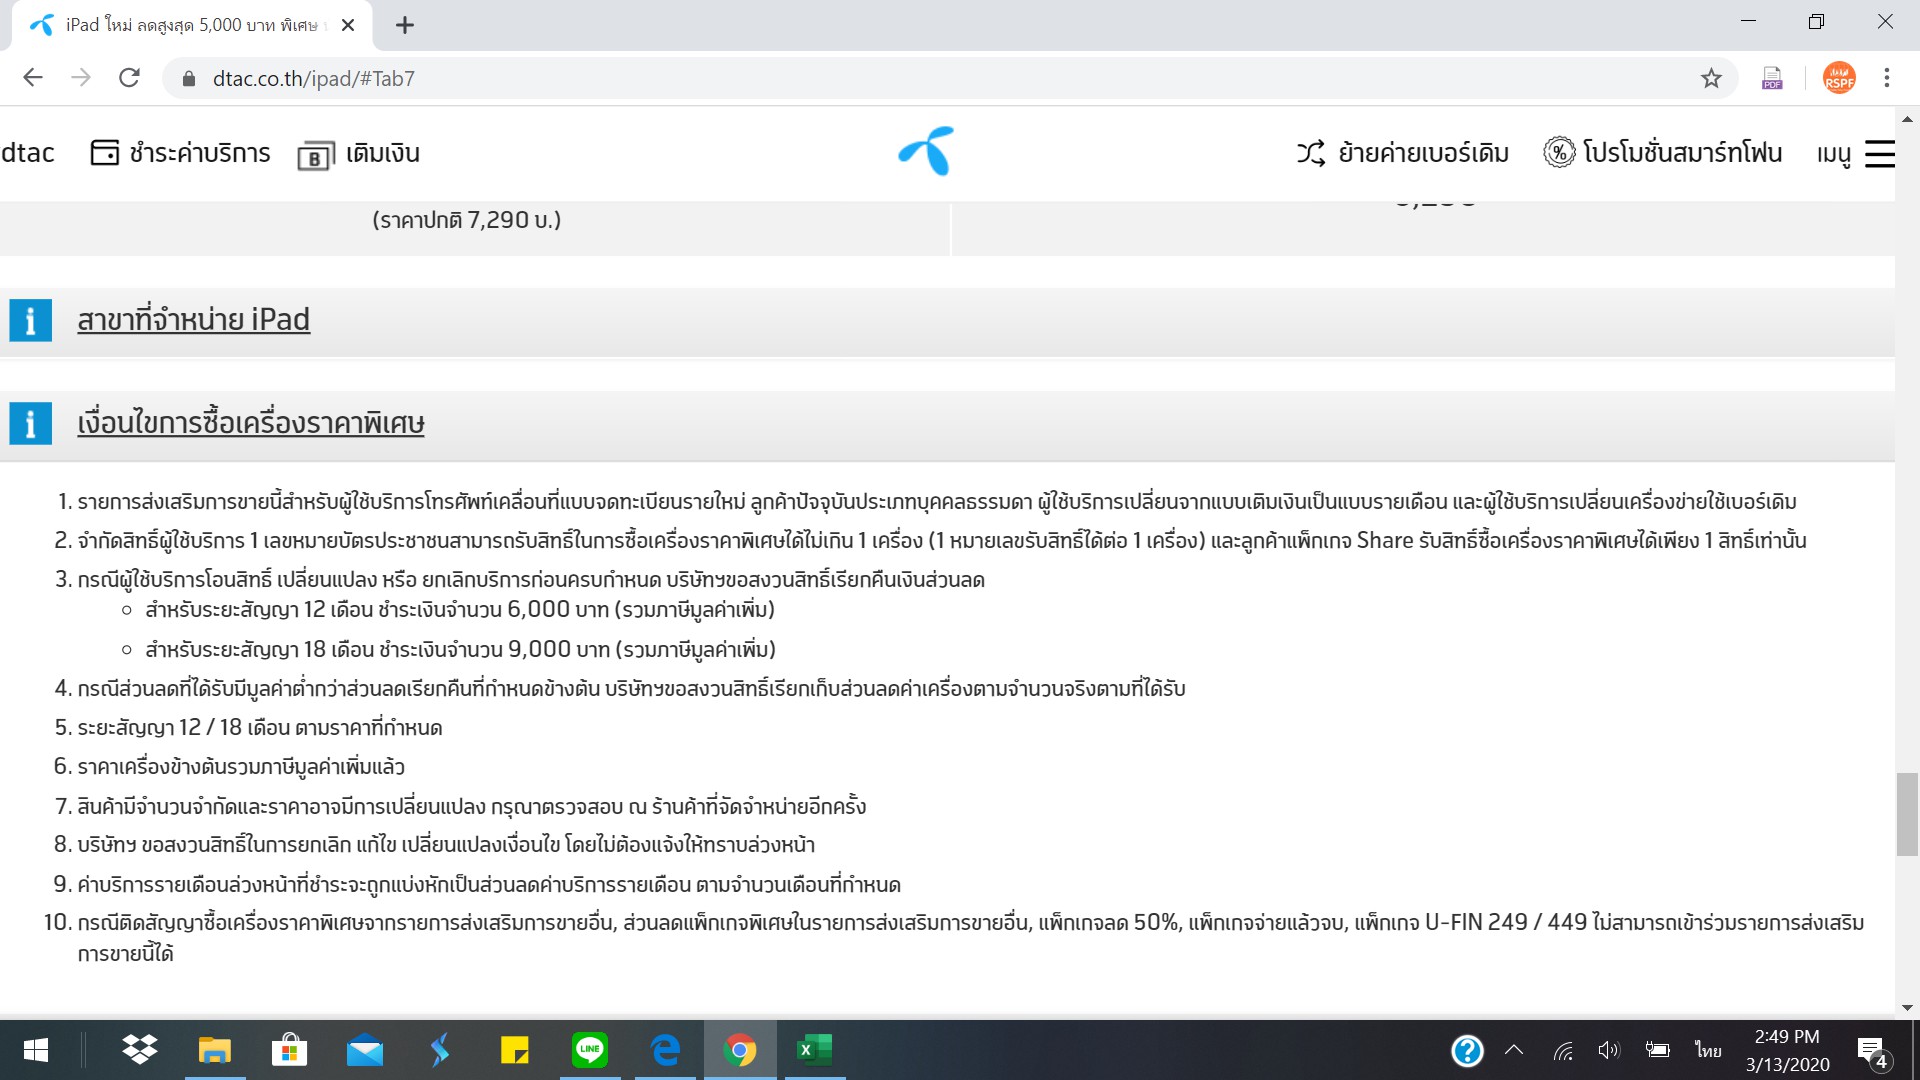This screenshot has width=1920, height=1080.
Task: Open the hamburger menu icon
Action: click(1879, 154)
